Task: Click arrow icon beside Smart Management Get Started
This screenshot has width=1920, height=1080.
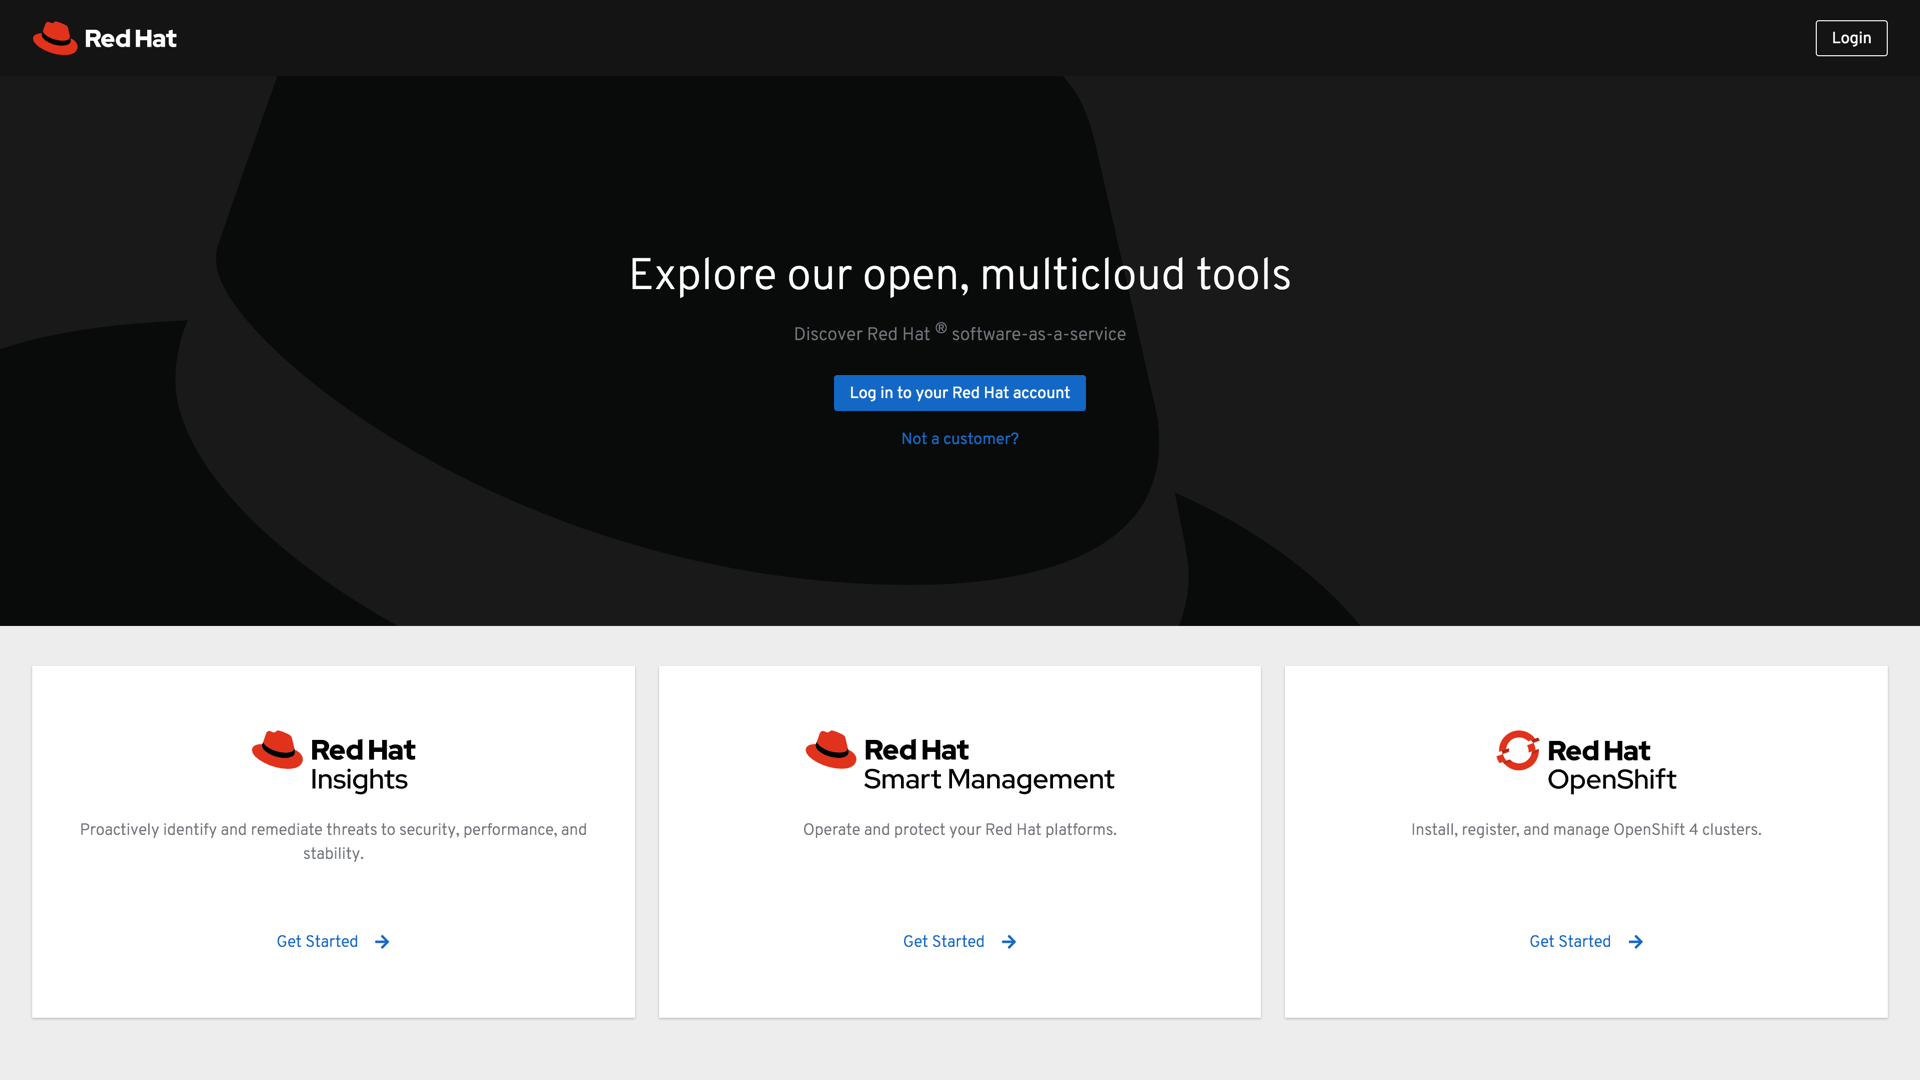Action: tap(1009, 942)
